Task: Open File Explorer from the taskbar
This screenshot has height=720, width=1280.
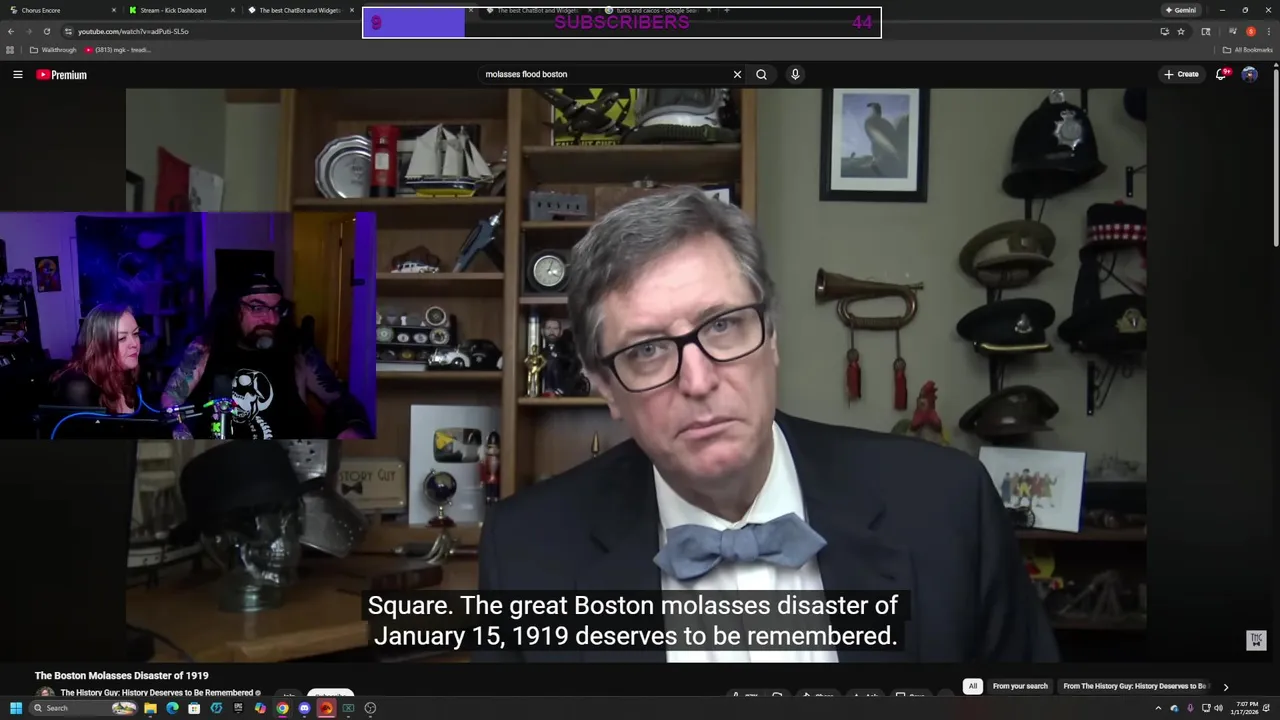Action: (150, 708)
